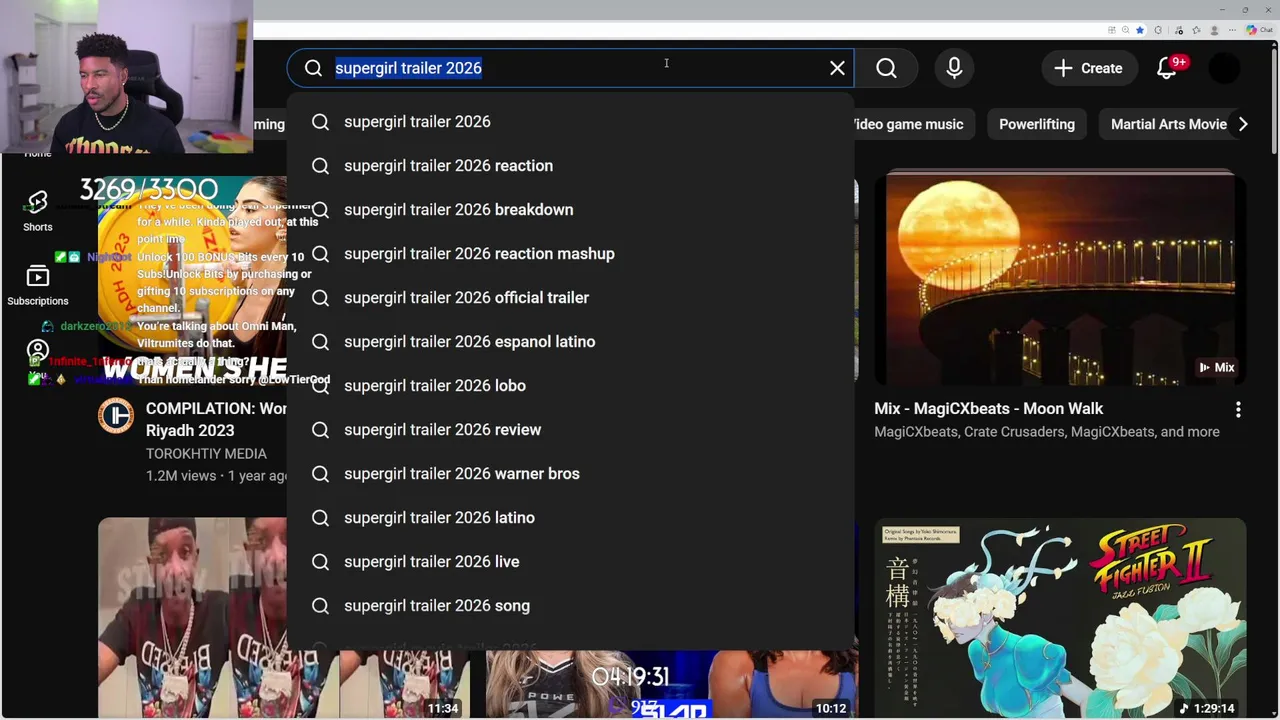Click inside the search input field
Image resolution: width=1280 pixels, height=720 pixels.
click(570, 68)
